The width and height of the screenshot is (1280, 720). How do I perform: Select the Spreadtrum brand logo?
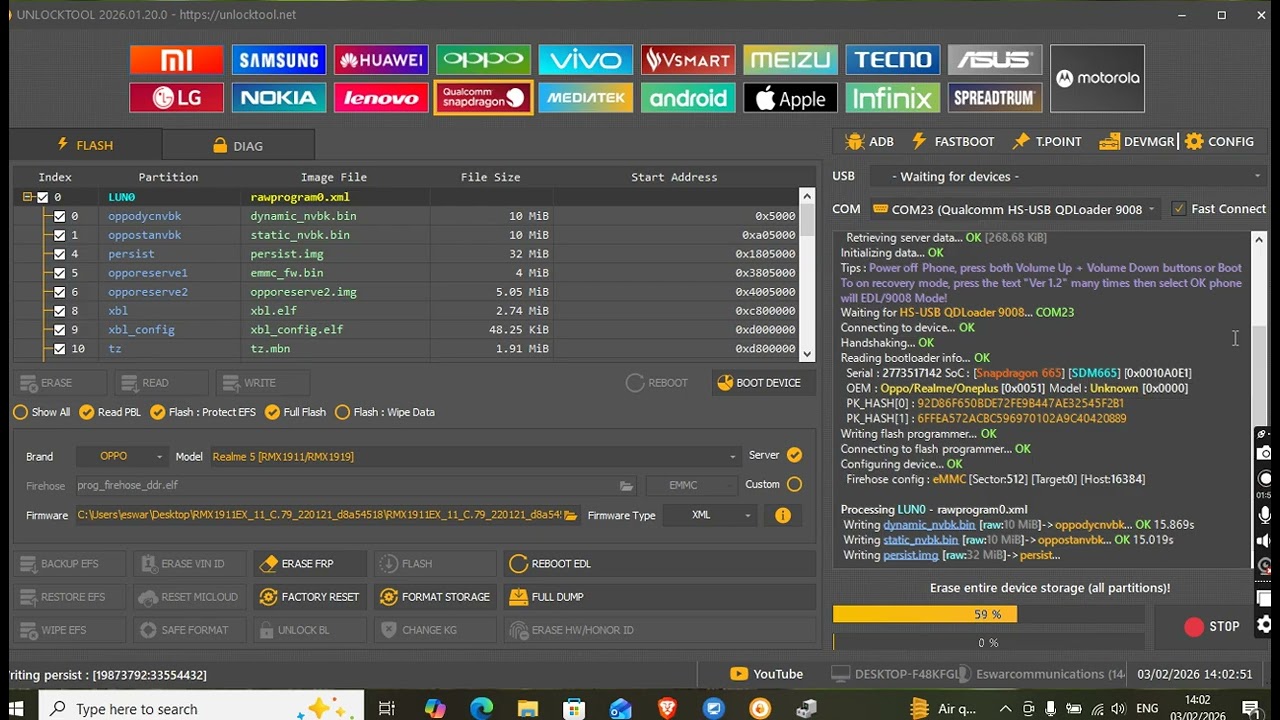pos(995,98)
